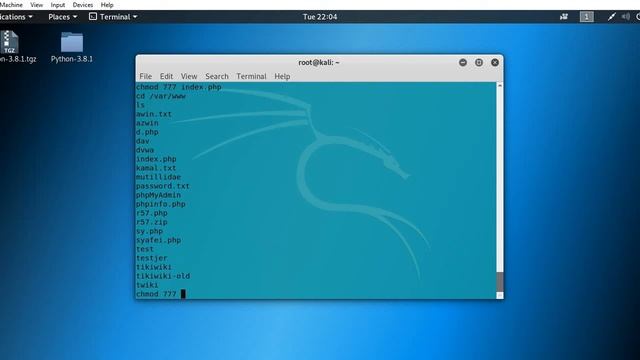Click the 'chmod 777 index.php' line
Viewport: 640px width, 360px height.
(179, 87)
